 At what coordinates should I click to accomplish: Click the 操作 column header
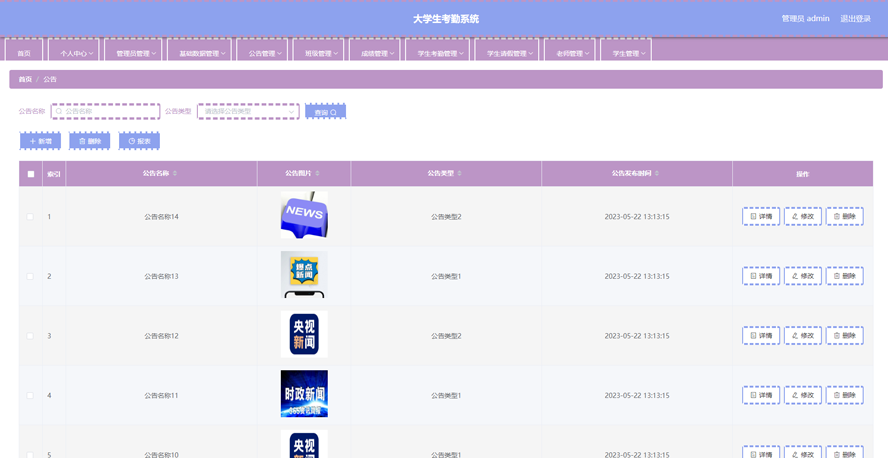click(x=802, y=174)
